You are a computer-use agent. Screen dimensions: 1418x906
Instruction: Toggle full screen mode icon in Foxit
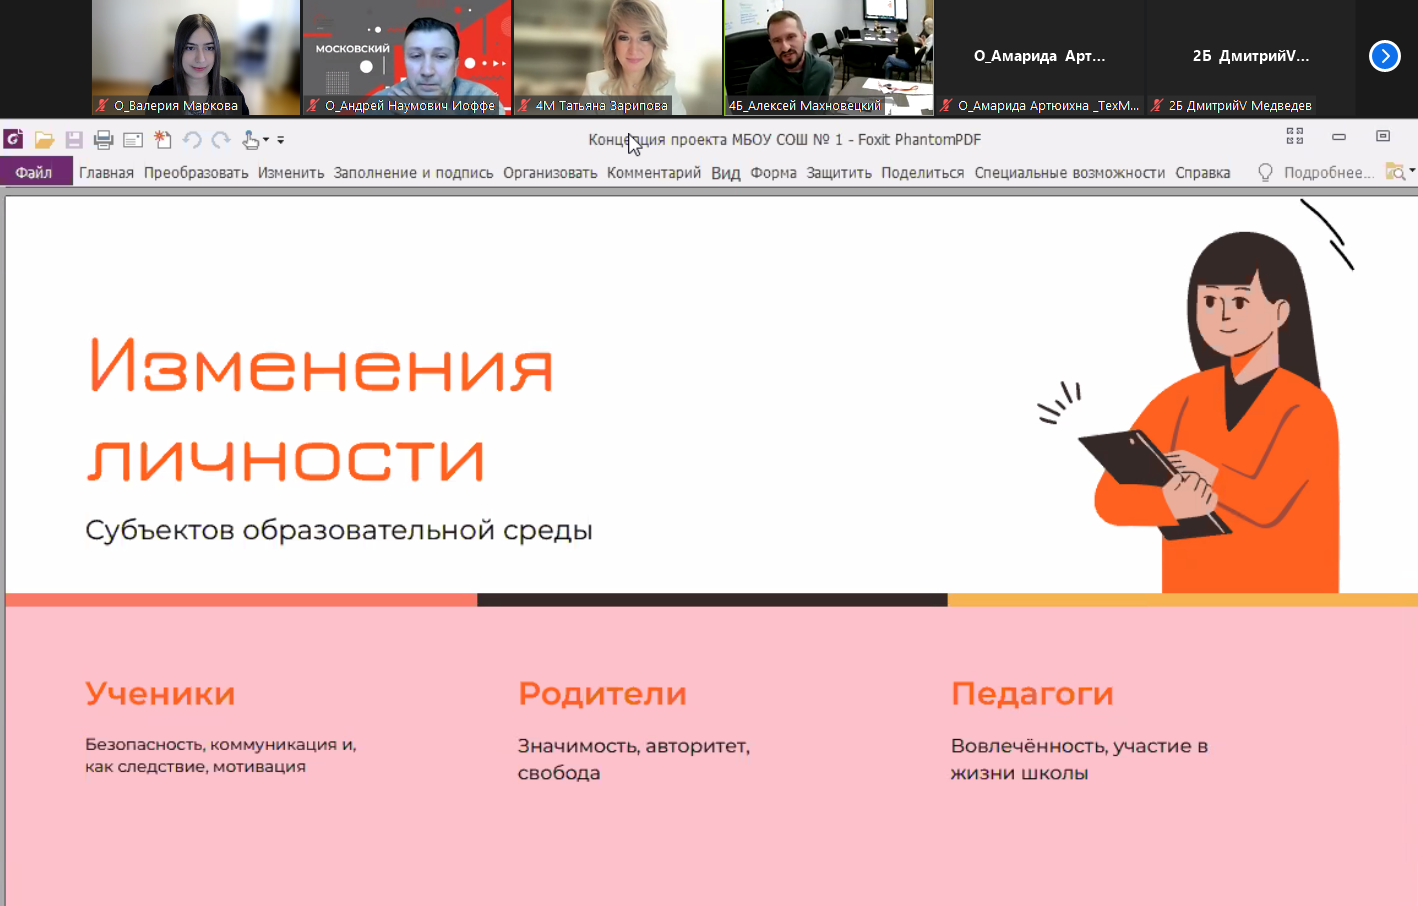1294,136
